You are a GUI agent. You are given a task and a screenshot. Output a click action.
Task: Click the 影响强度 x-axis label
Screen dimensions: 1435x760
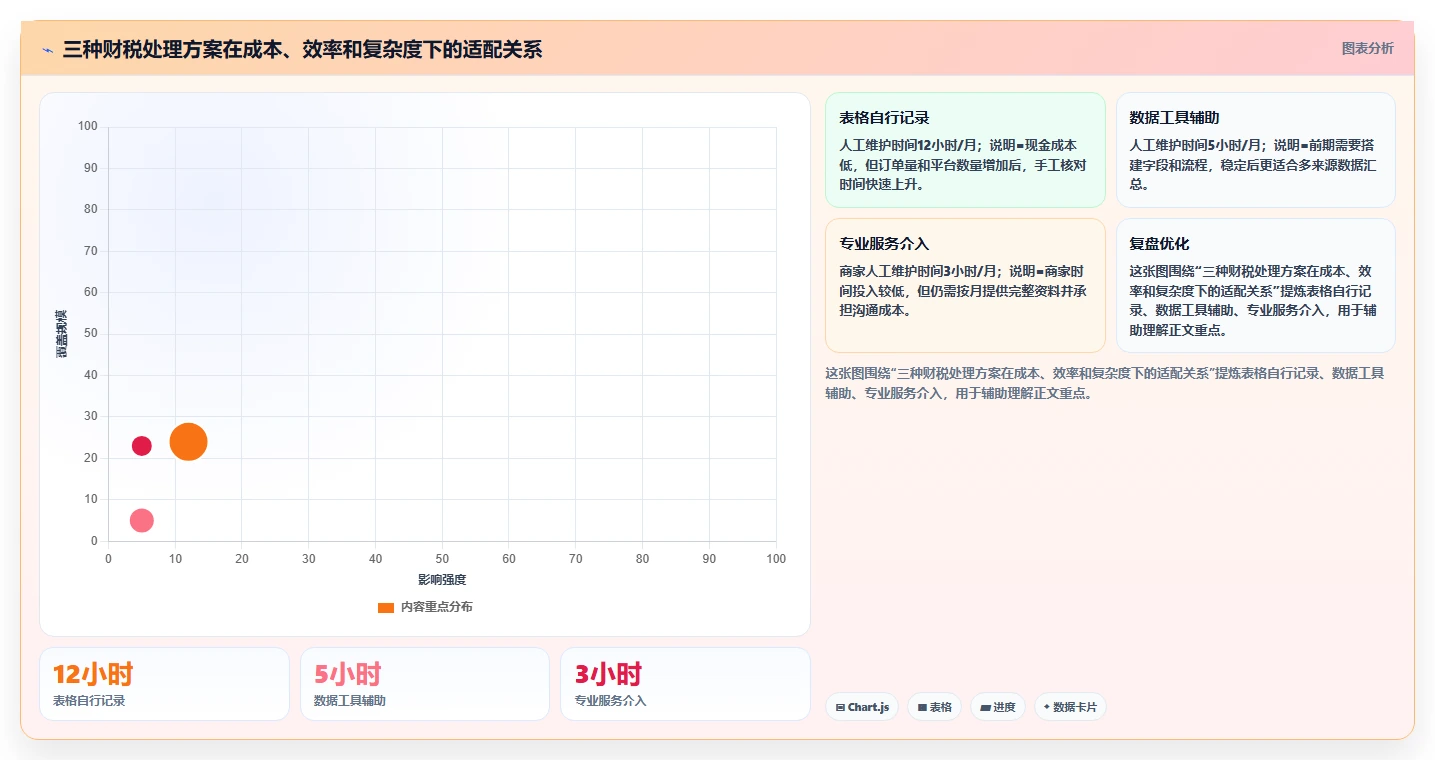coord(442,579)
